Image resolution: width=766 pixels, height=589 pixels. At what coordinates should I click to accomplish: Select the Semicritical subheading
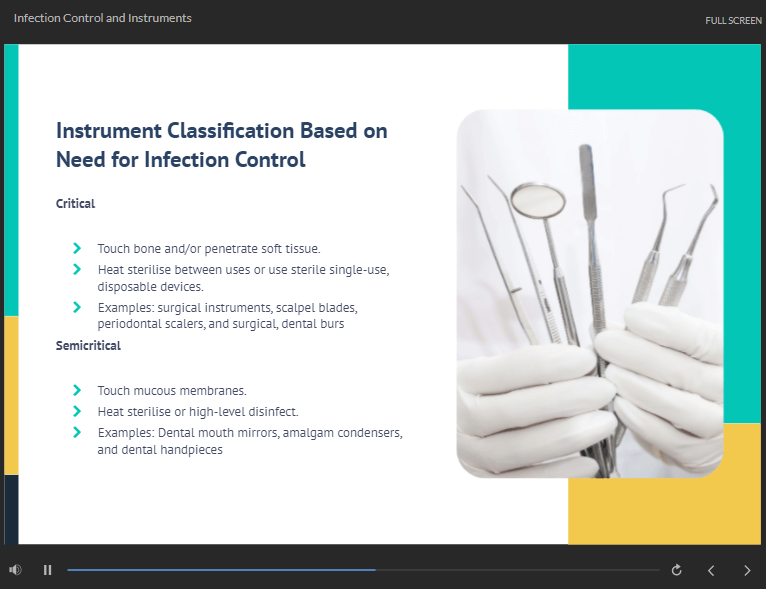tap(88, 346)
